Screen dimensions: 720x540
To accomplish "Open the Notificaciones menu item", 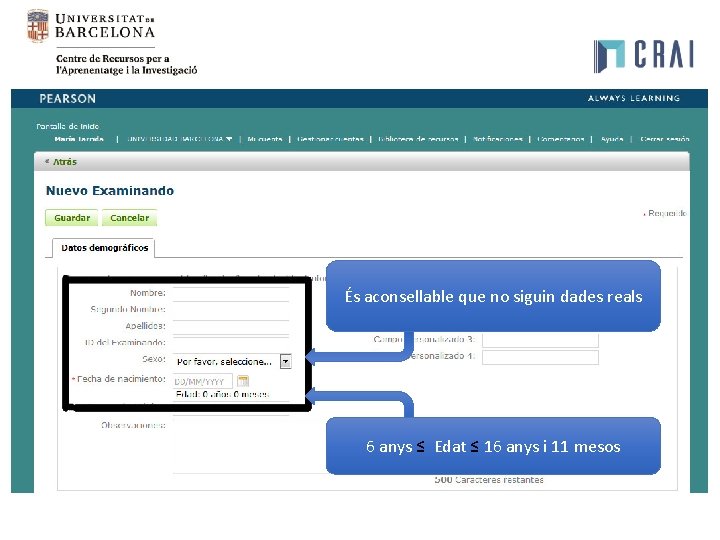I will point(498,139).
